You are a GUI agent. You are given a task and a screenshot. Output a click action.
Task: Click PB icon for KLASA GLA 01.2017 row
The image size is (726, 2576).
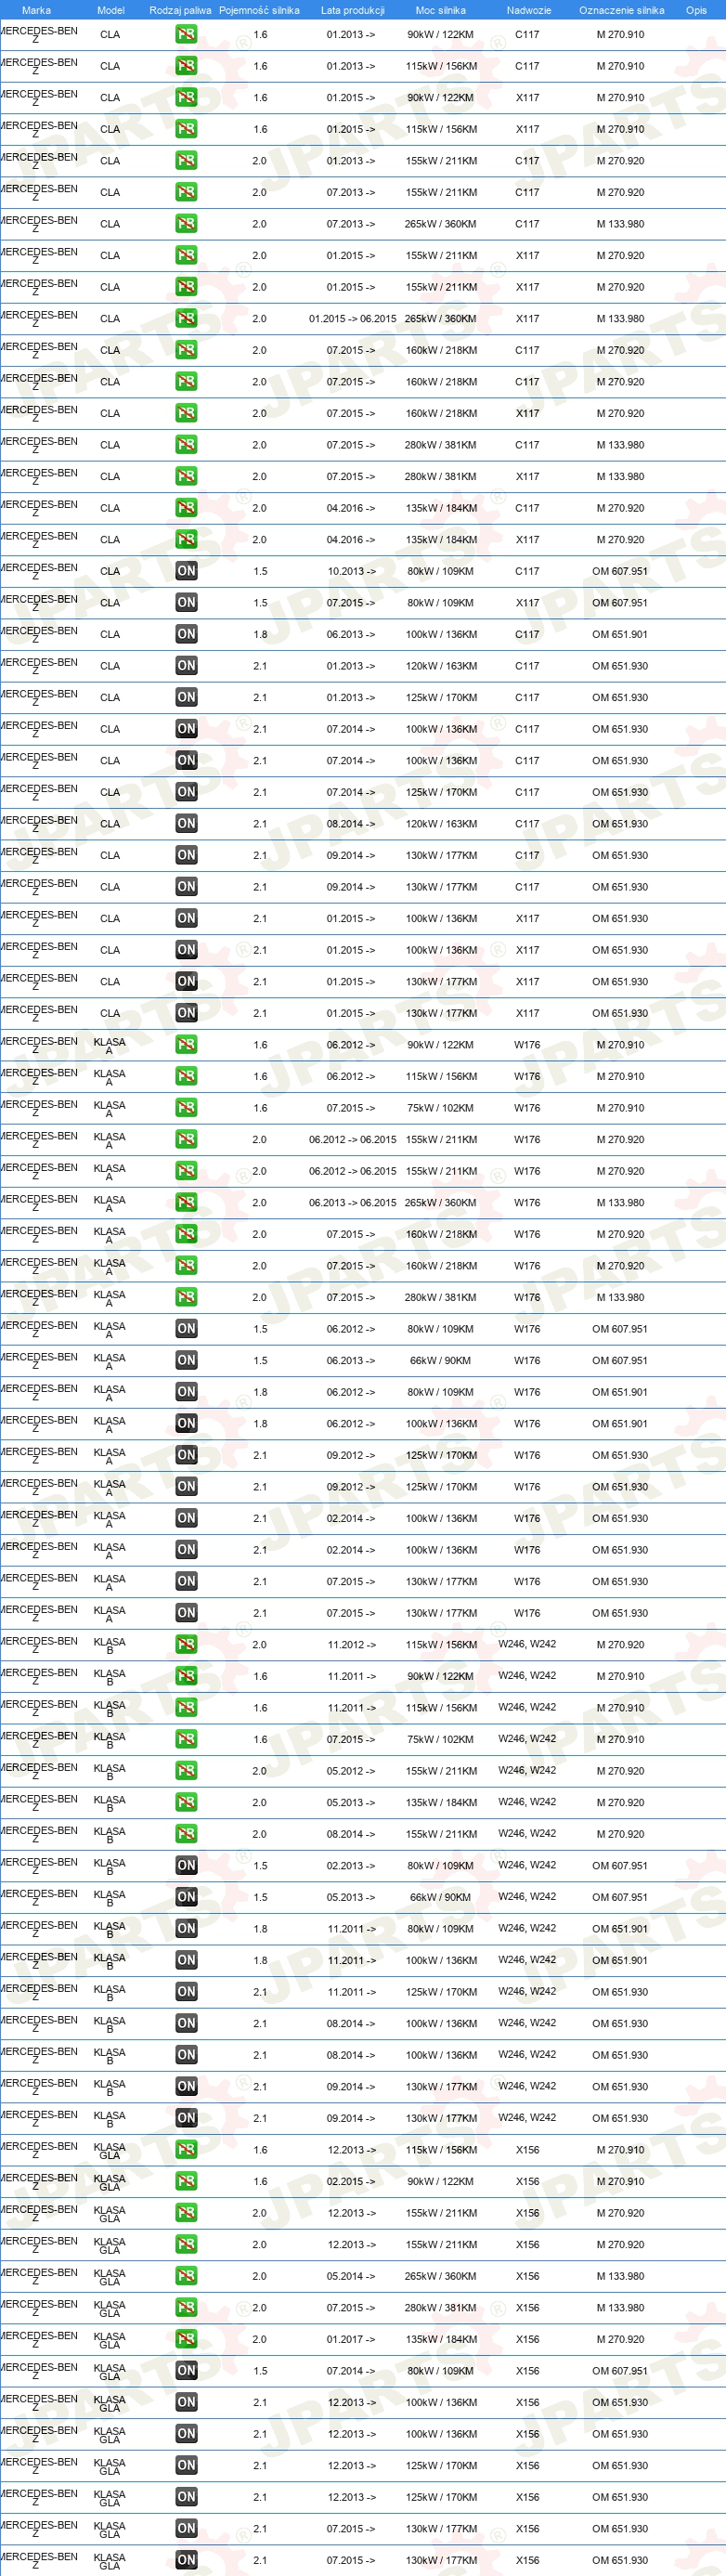click(186, 2339)
